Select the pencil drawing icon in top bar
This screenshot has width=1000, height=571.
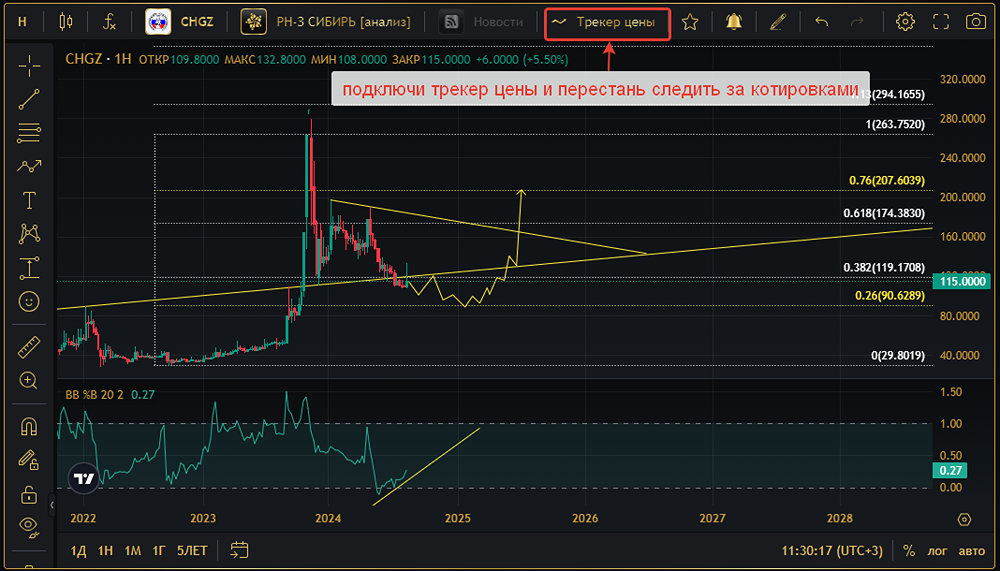click(777, 22)
